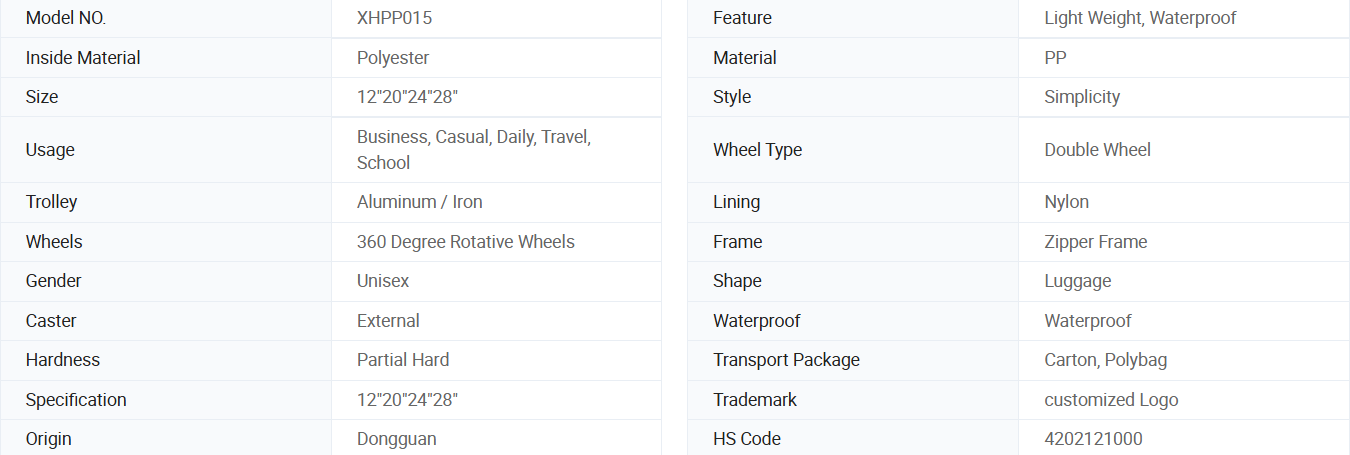The width and height of the screenshot is (1350, 455).
Task: Click the Partial Hard hardness value
Action: pyautogui.click(x=403, y=360)
